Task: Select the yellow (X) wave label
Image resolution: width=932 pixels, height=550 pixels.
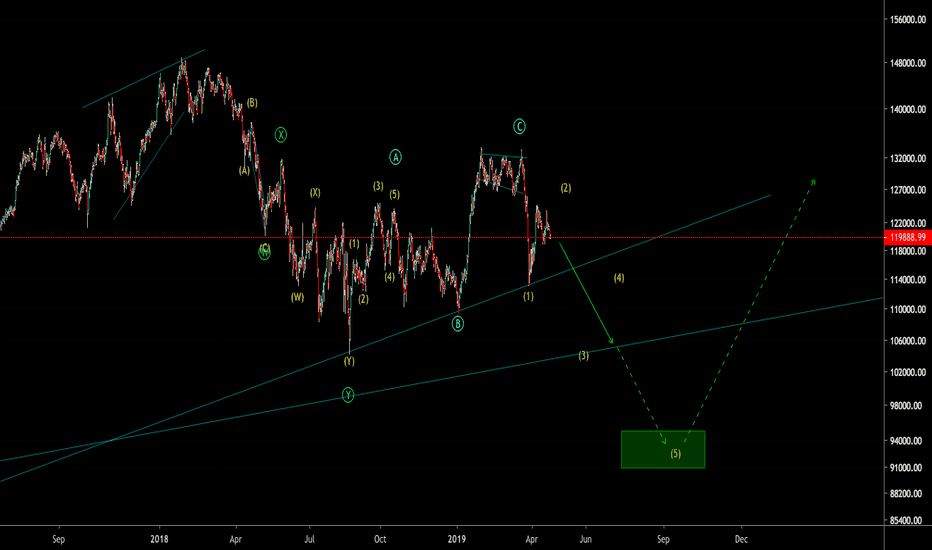Action: [315, 193]
